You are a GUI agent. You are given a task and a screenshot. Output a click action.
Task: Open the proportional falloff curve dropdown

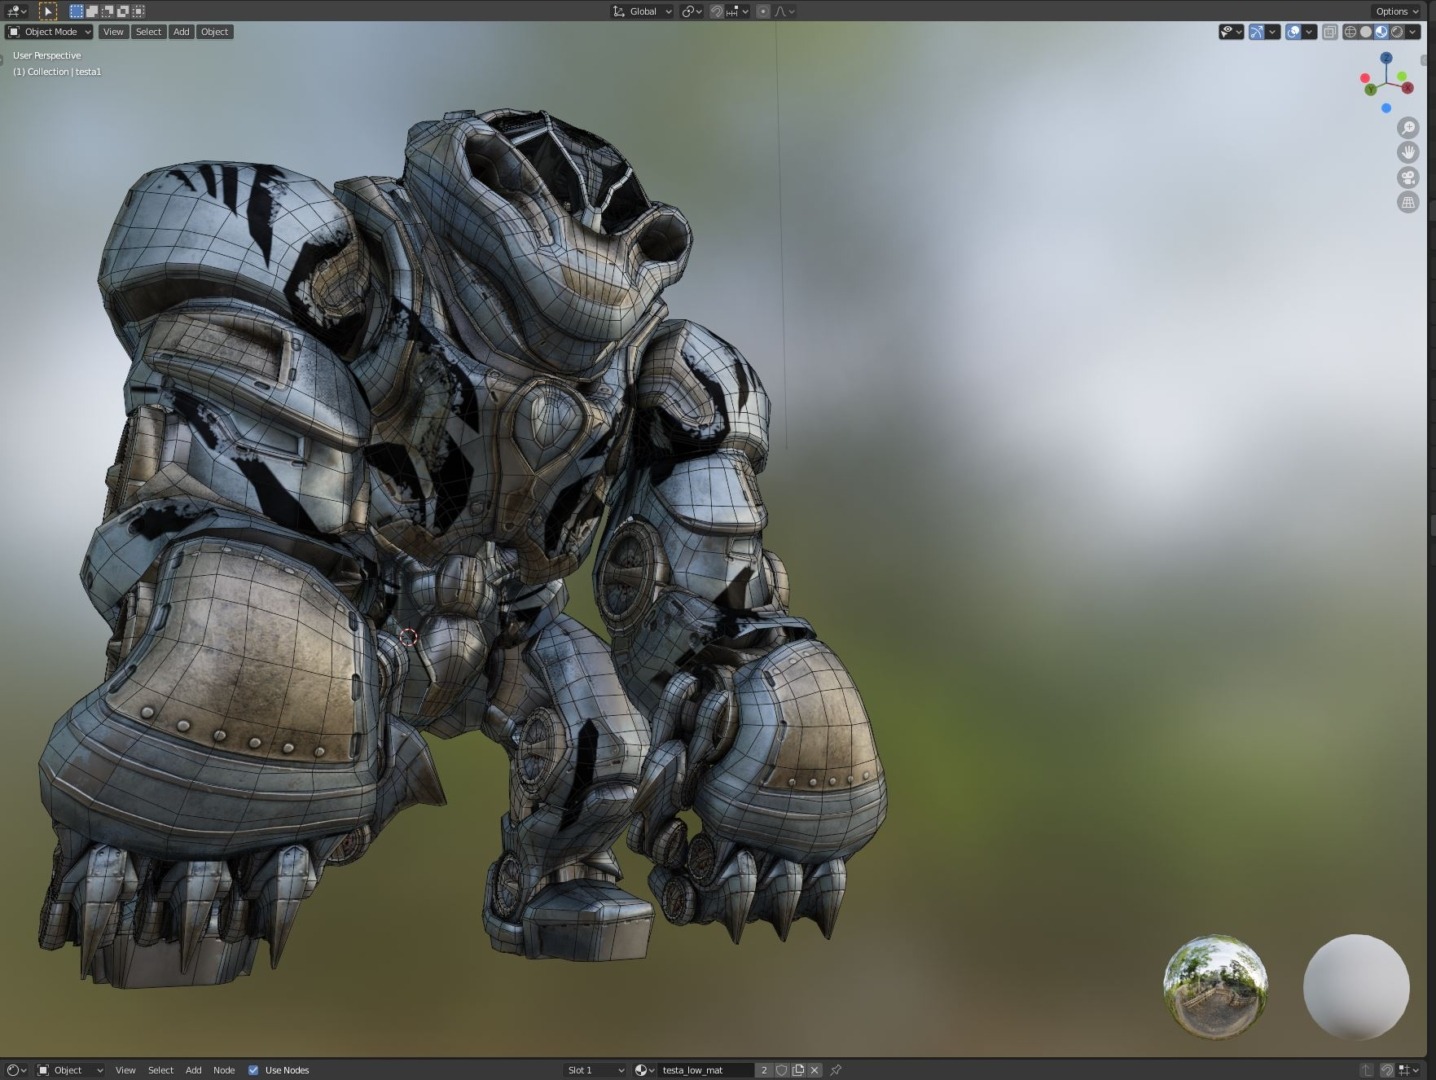pyautogui.click(x=785, y=11)
